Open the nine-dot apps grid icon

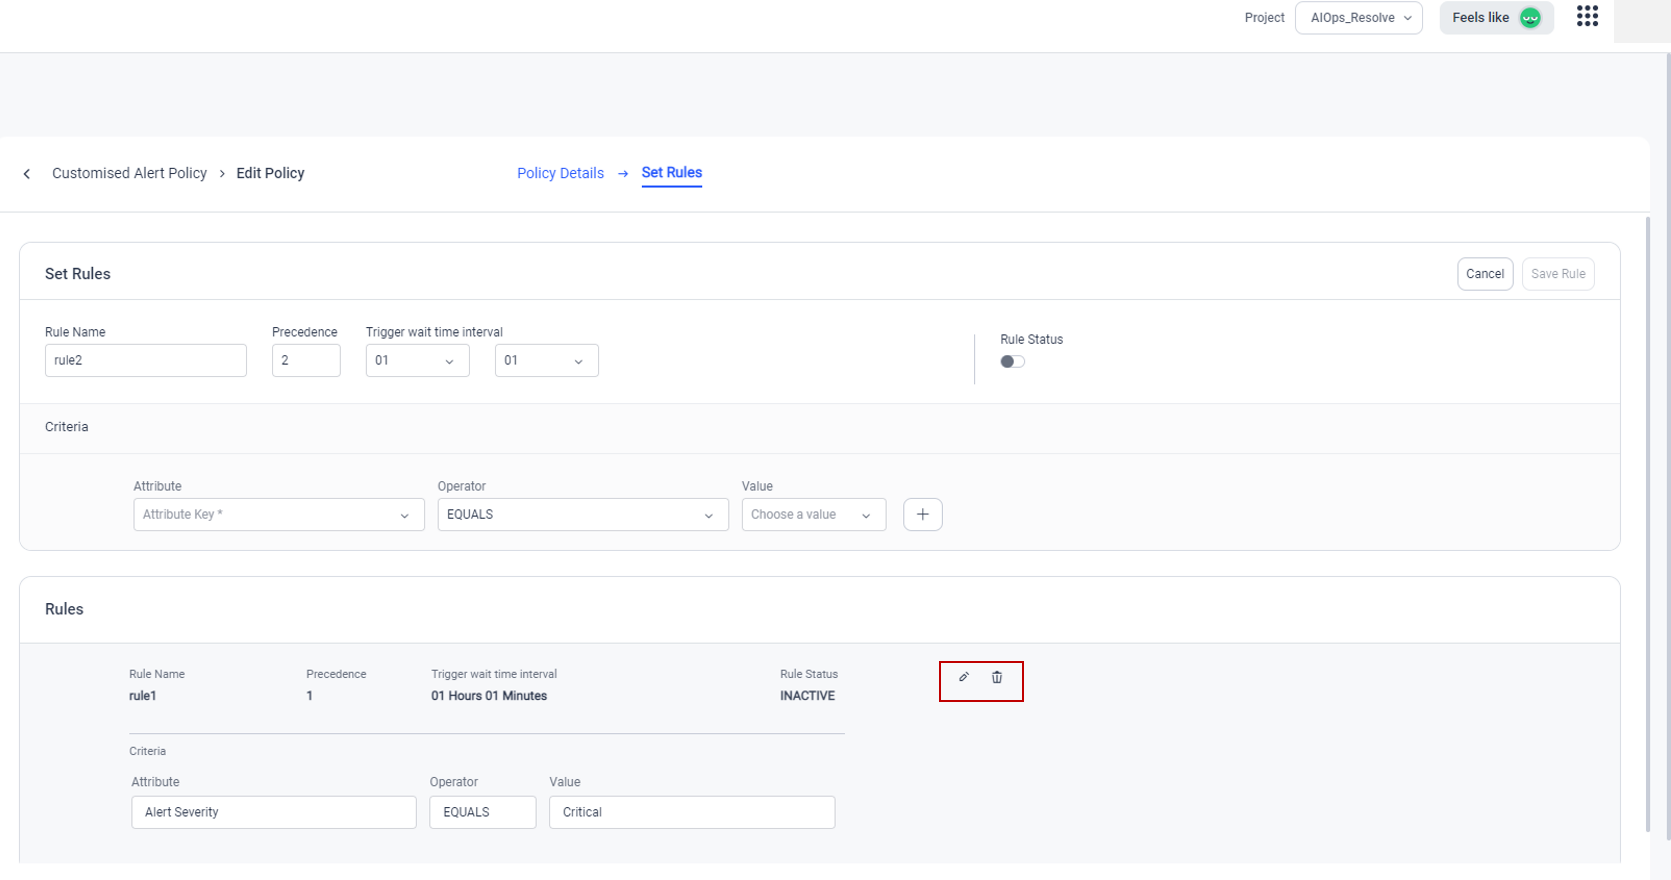1587,16
